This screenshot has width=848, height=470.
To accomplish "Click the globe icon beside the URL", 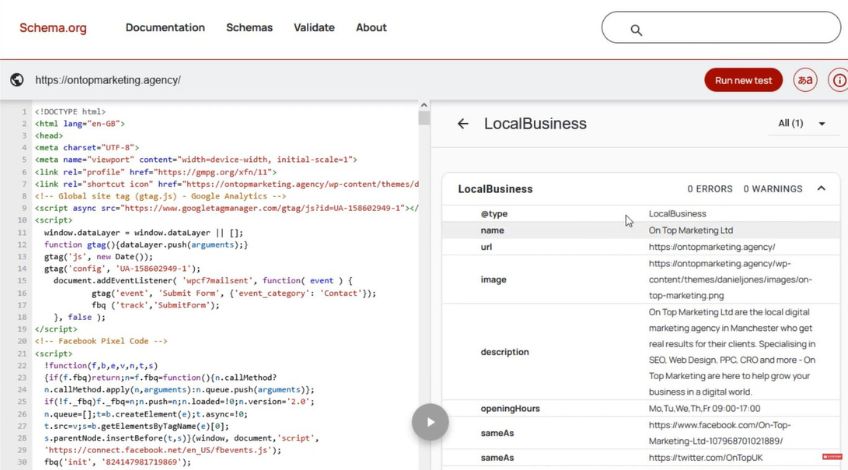I will [x=17, y=80].
